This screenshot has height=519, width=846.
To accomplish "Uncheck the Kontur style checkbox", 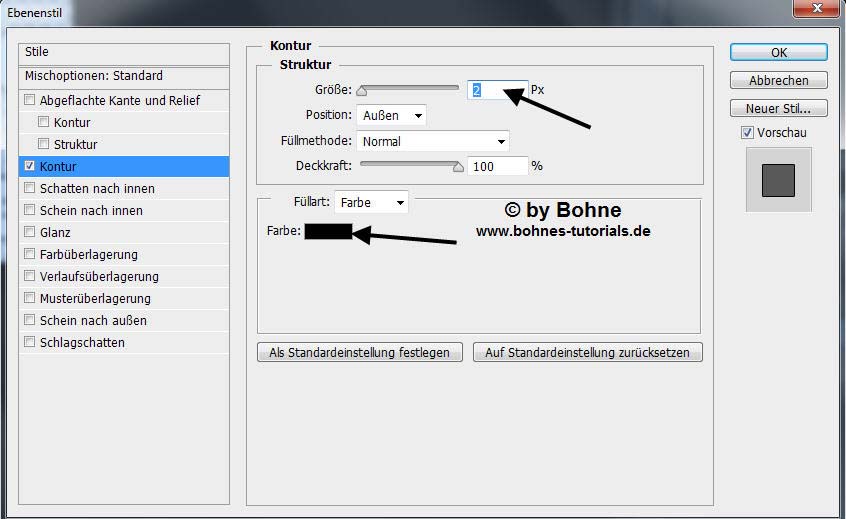I will (x=30, y=167).
